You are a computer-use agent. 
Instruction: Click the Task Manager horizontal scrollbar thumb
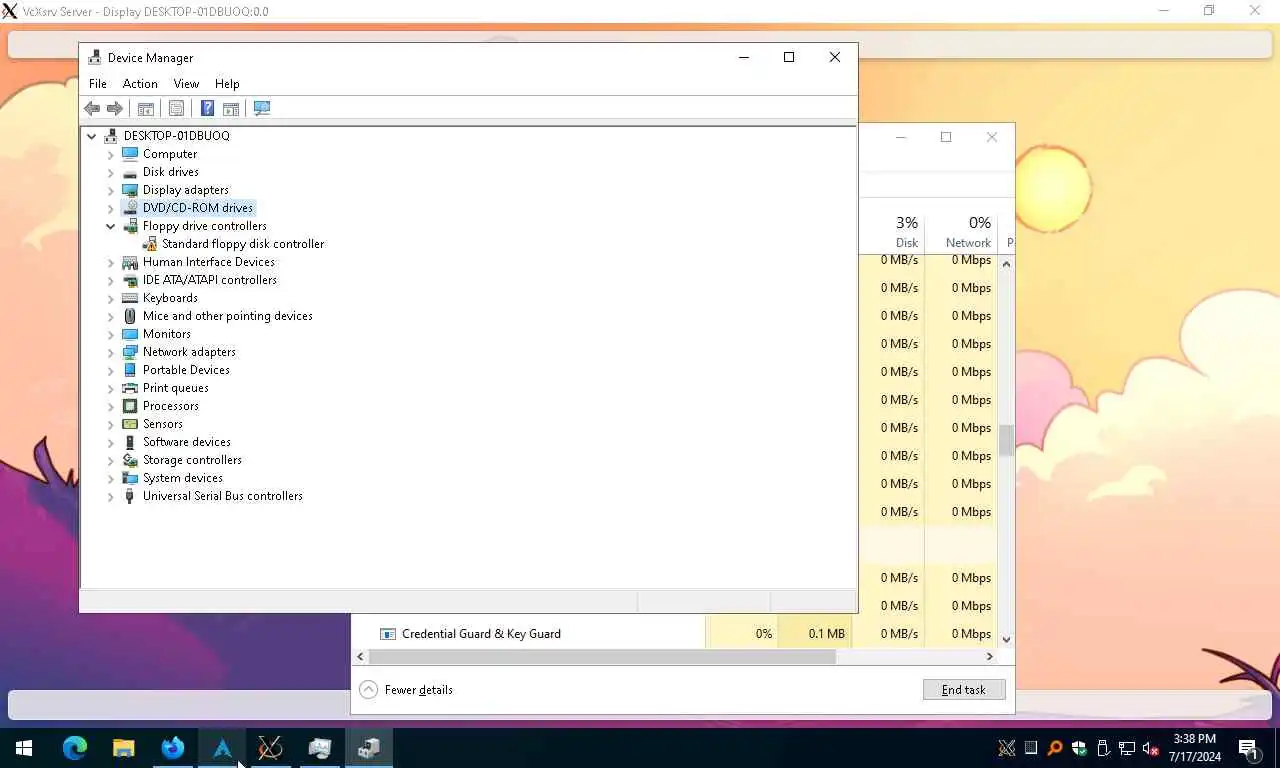pos(603,657)
